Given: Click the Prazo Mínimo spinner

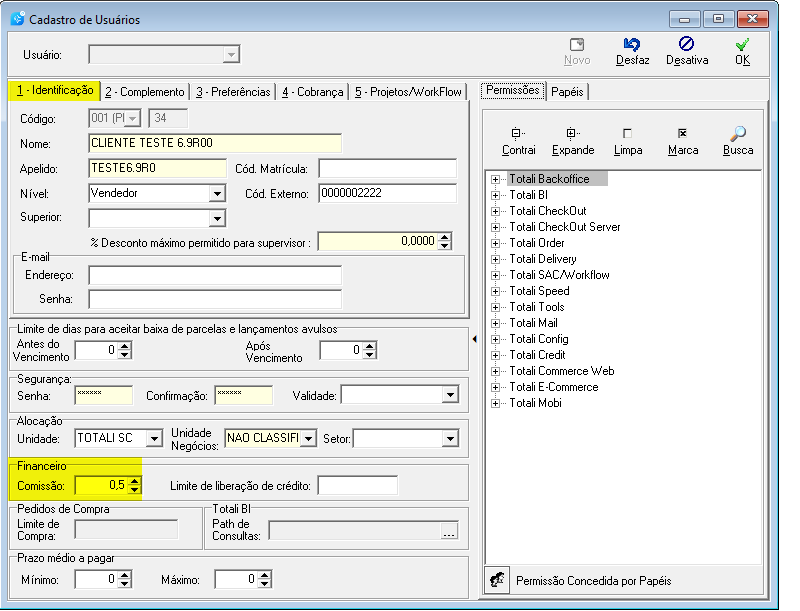Looking at the screenshot, I should click(124, 579).
